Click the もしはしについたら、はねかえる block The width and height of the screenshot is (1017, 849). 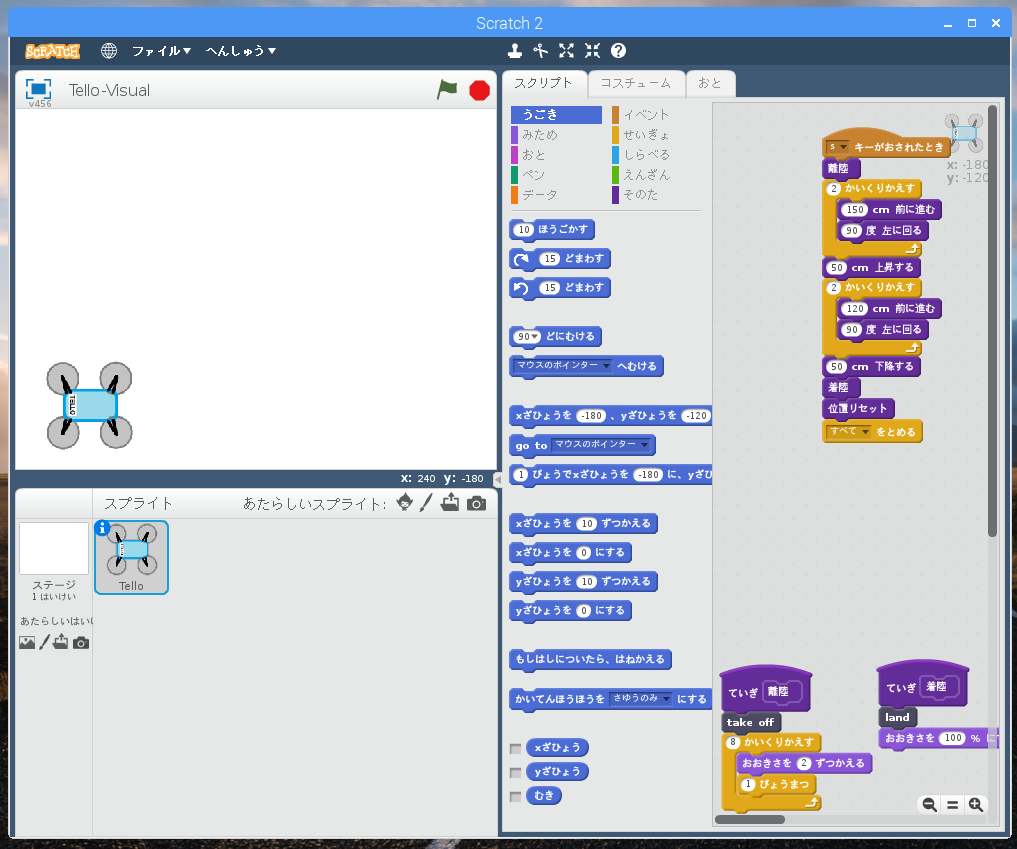point(590,660)
